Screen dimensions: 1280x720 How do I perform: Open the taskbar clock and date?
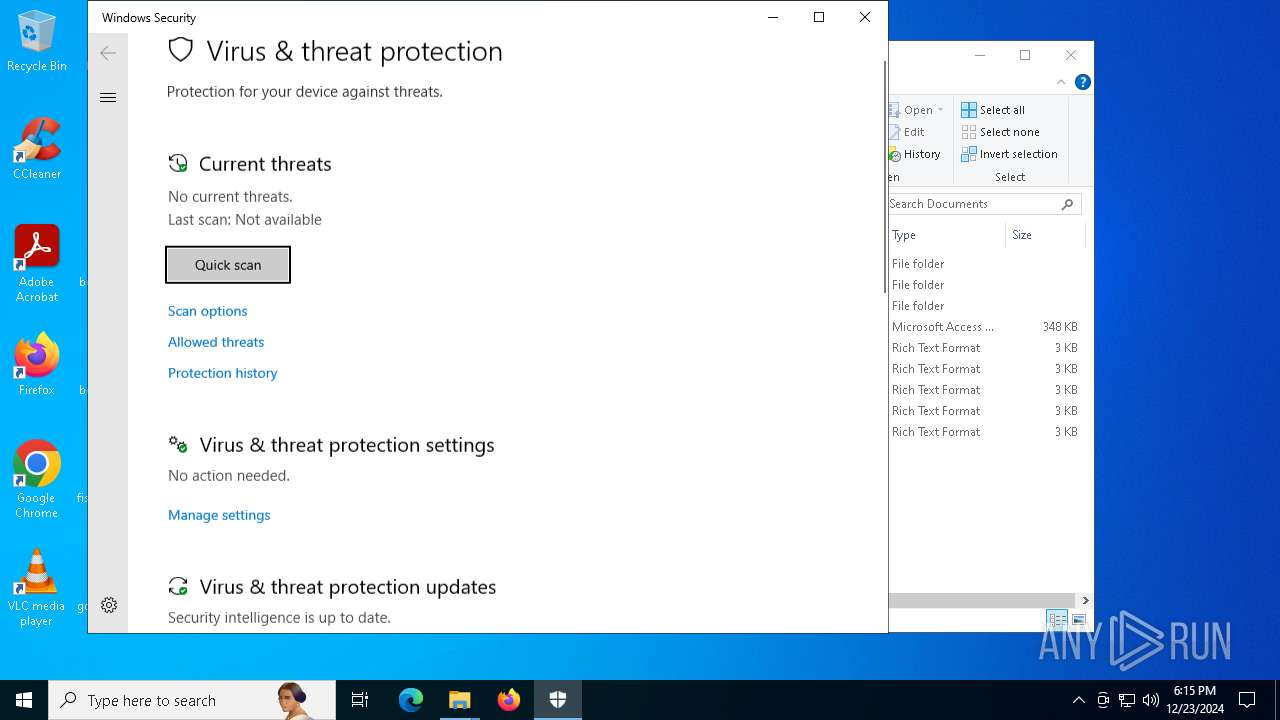click(1195, 700)
